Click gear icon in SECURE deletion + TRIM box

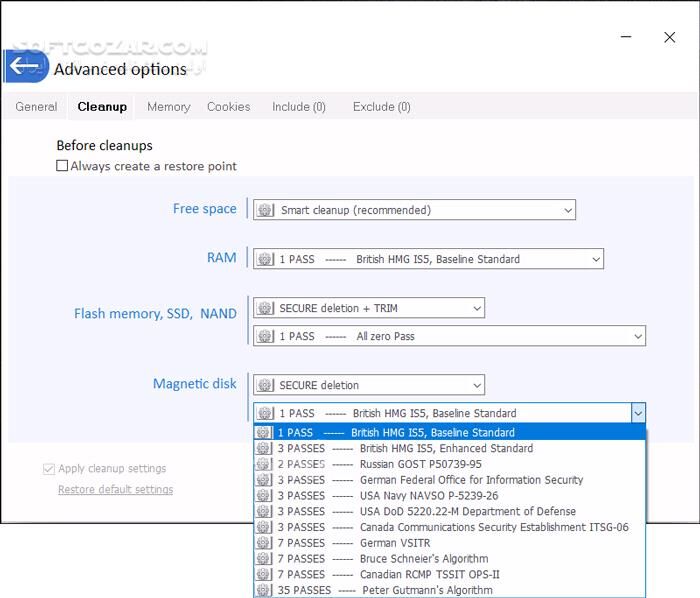pyautogui.click(x=265, y=308)
